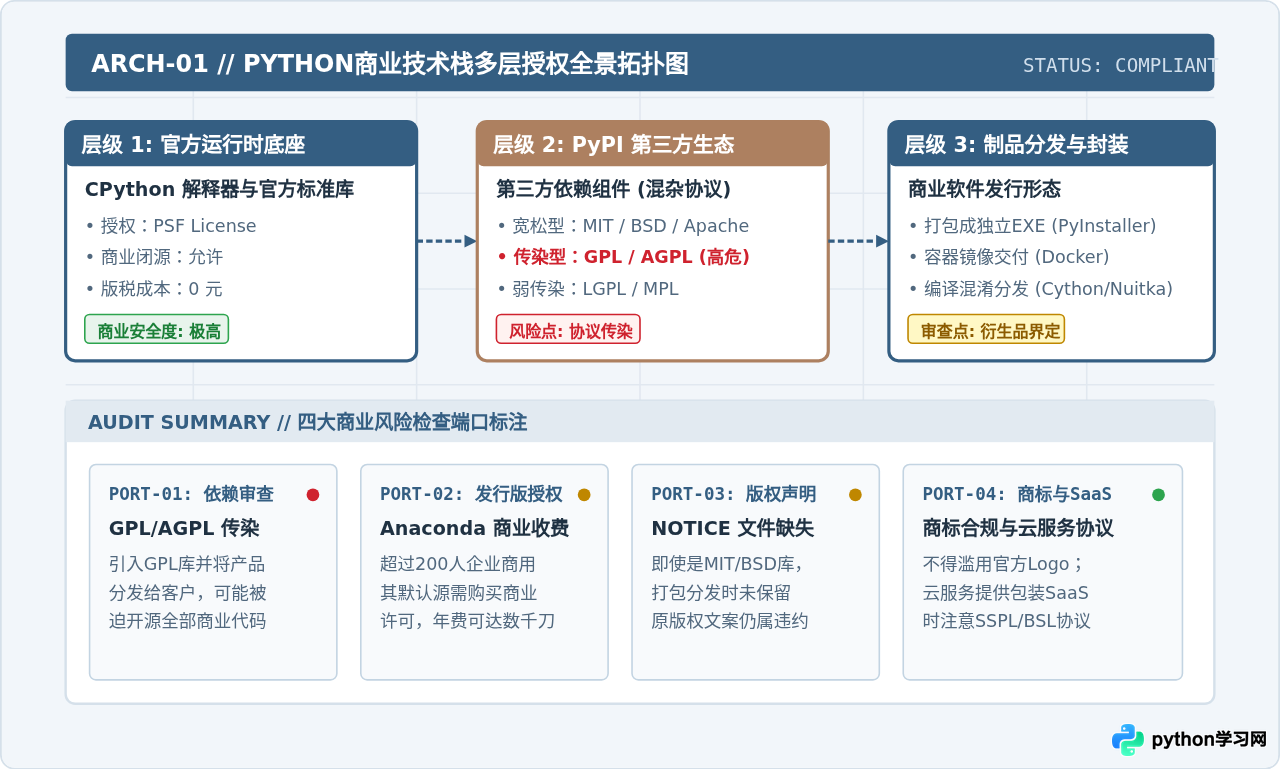
Task: Click the 许可，年费可达数千刀 description line
Action: pos(467,621)
